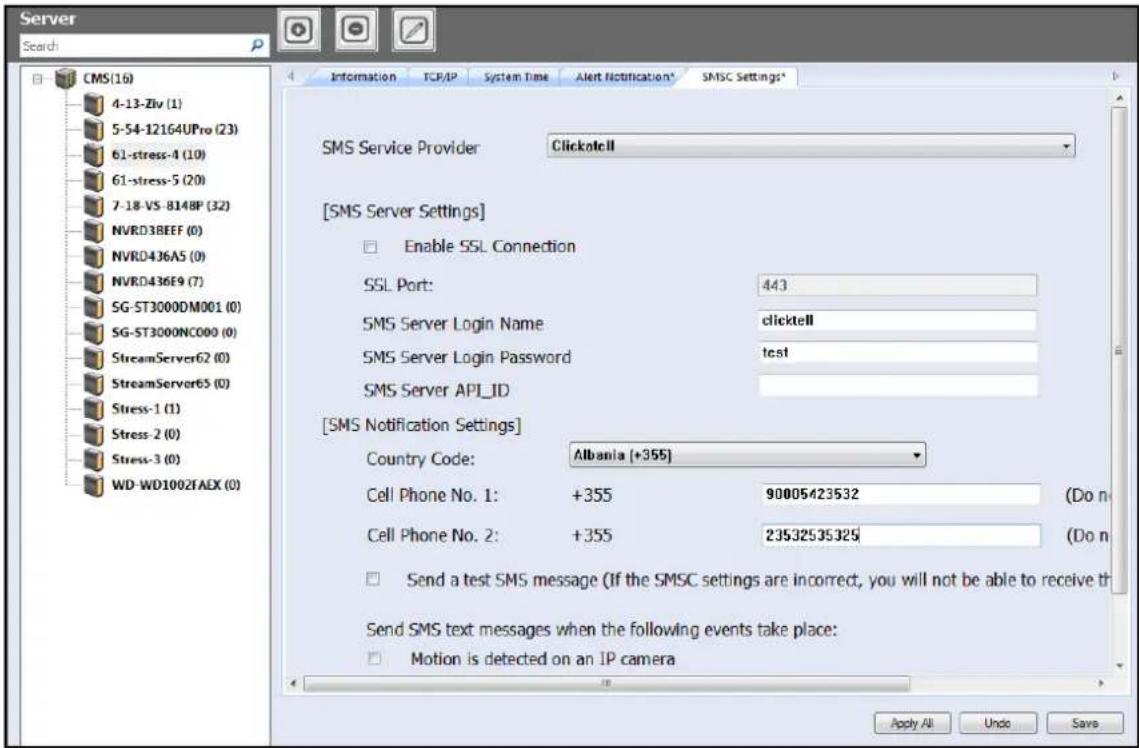
Task: Switch to the TCP/IP tab
Action: tap(440, 76)
